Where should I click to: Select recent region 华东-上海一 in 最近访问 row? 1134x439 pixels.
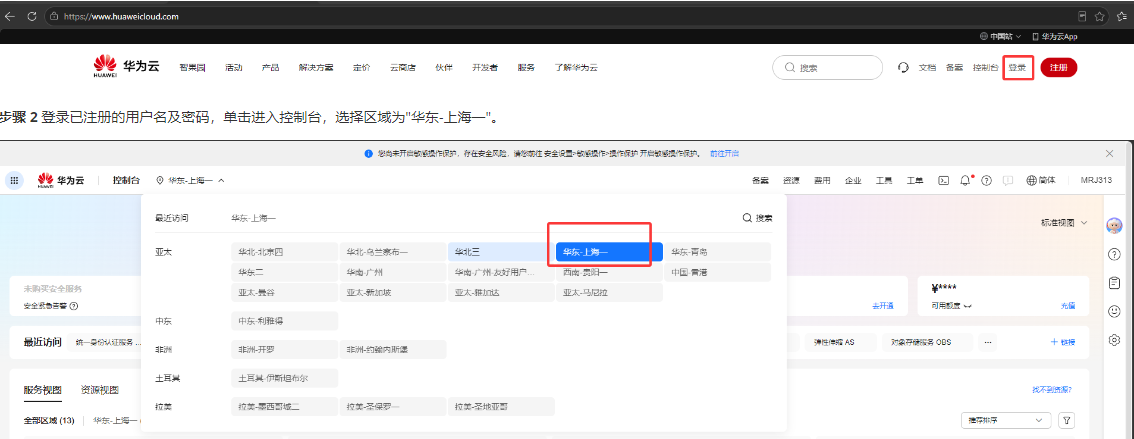tap(254, 218)
